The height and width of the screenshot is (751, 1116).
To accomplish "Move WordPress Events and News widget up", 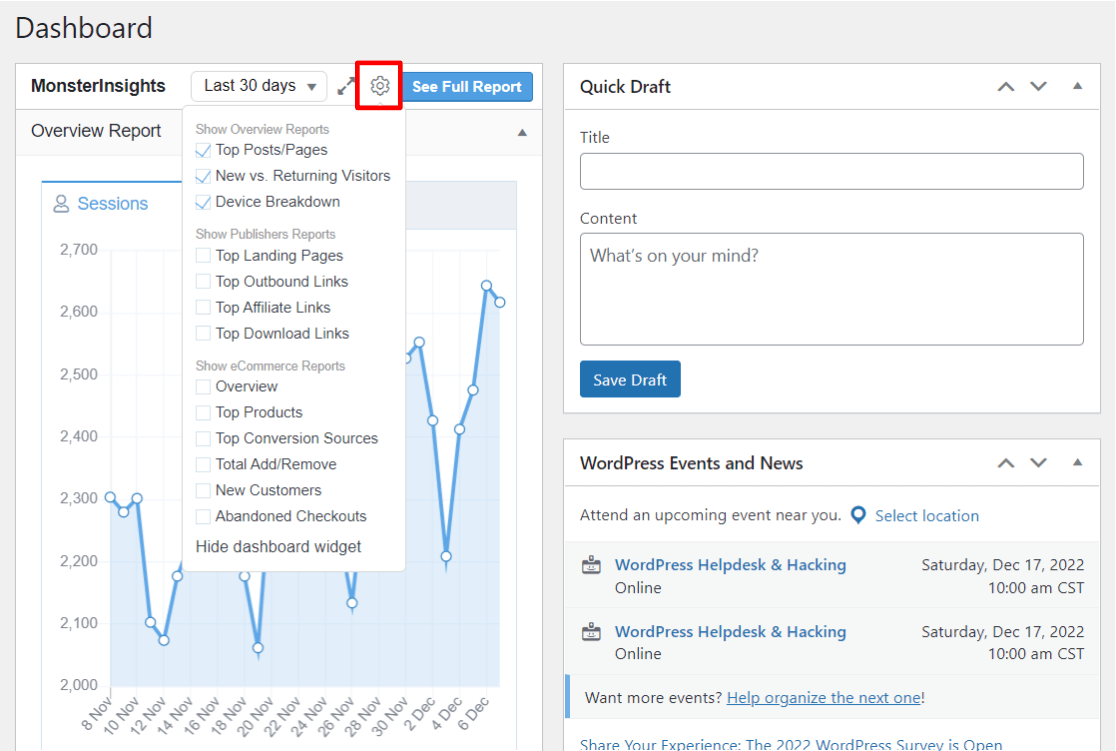I will [x=1006, y=463].
